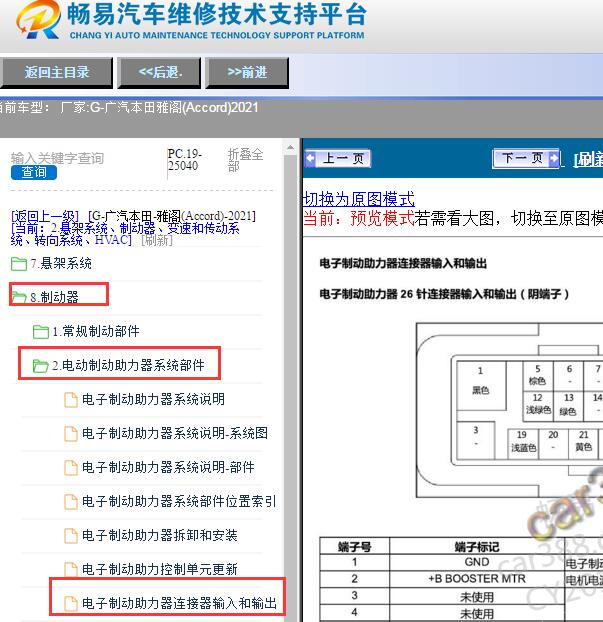This screenshot has width=603, height=622.
Task: Click pin 5 棕色 in the connector diagram
Action: 538,375
